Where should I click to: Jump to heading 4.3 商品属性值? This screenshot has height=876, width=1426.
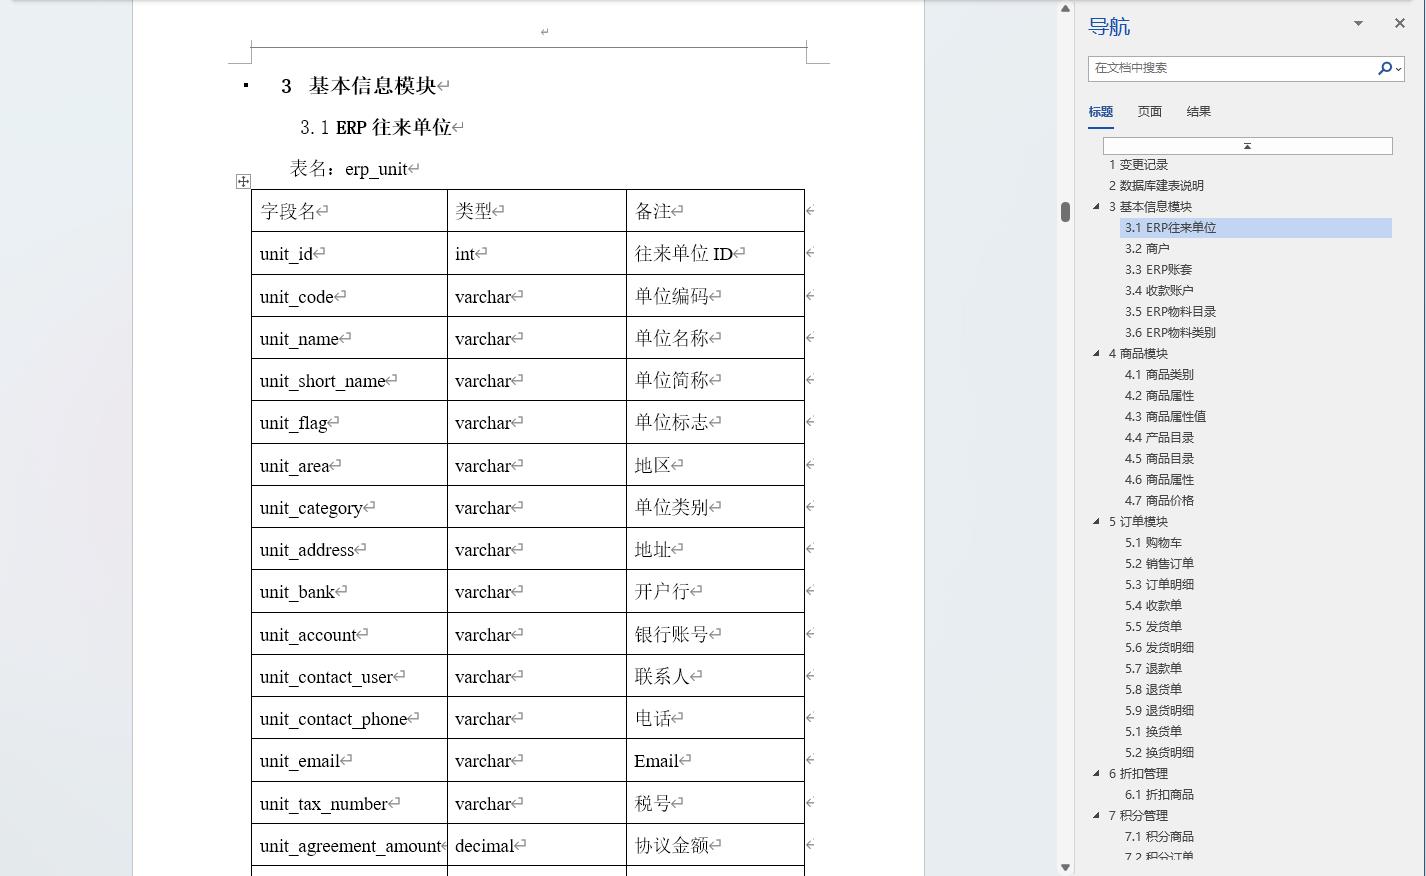pos(1165,417)
